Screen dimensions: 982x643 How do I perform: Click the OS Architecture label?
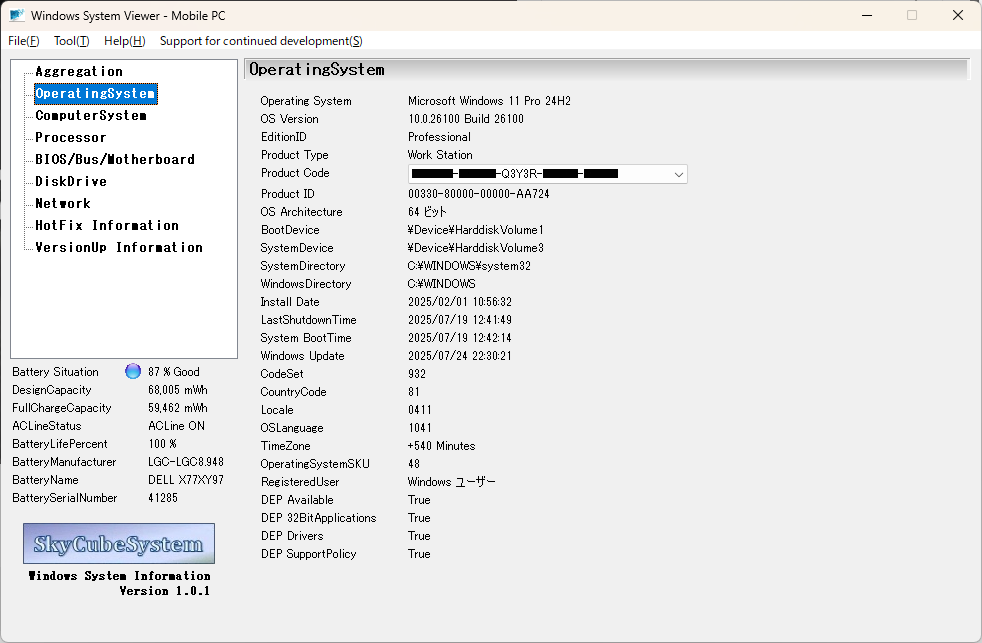tap(301, 212)
